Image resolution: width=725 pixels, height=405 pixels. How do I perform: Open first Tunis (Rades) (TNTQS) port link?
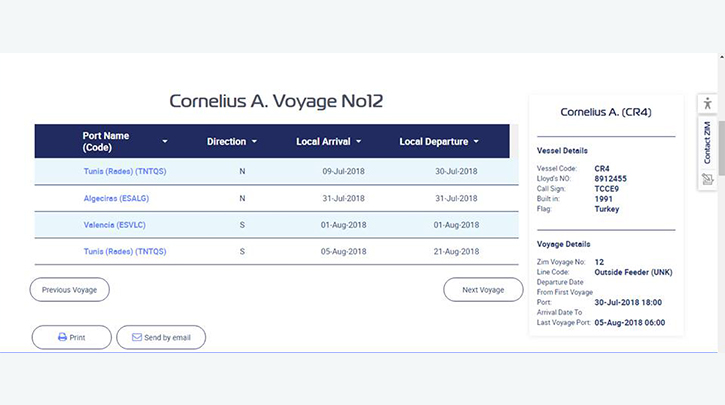125,171
